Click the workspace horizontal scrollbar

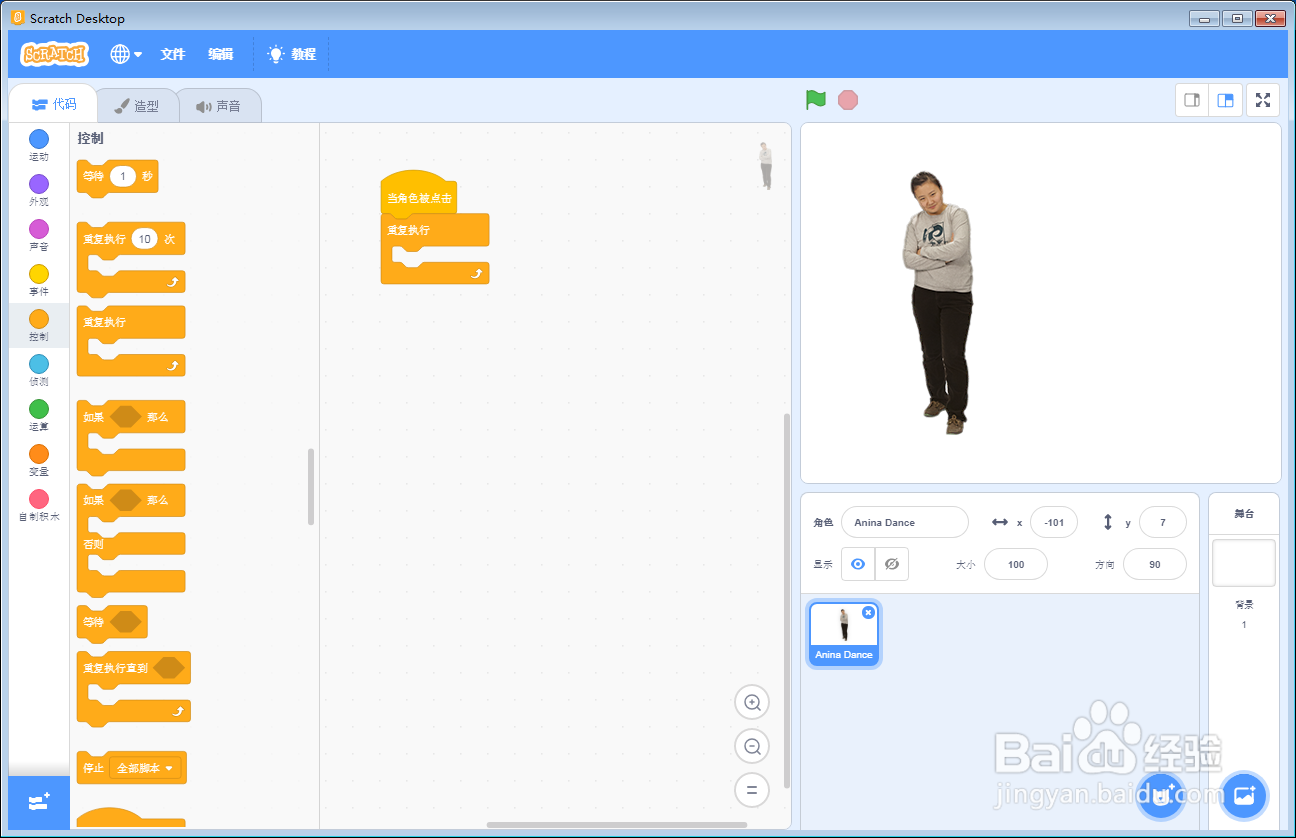pos(617,825)
